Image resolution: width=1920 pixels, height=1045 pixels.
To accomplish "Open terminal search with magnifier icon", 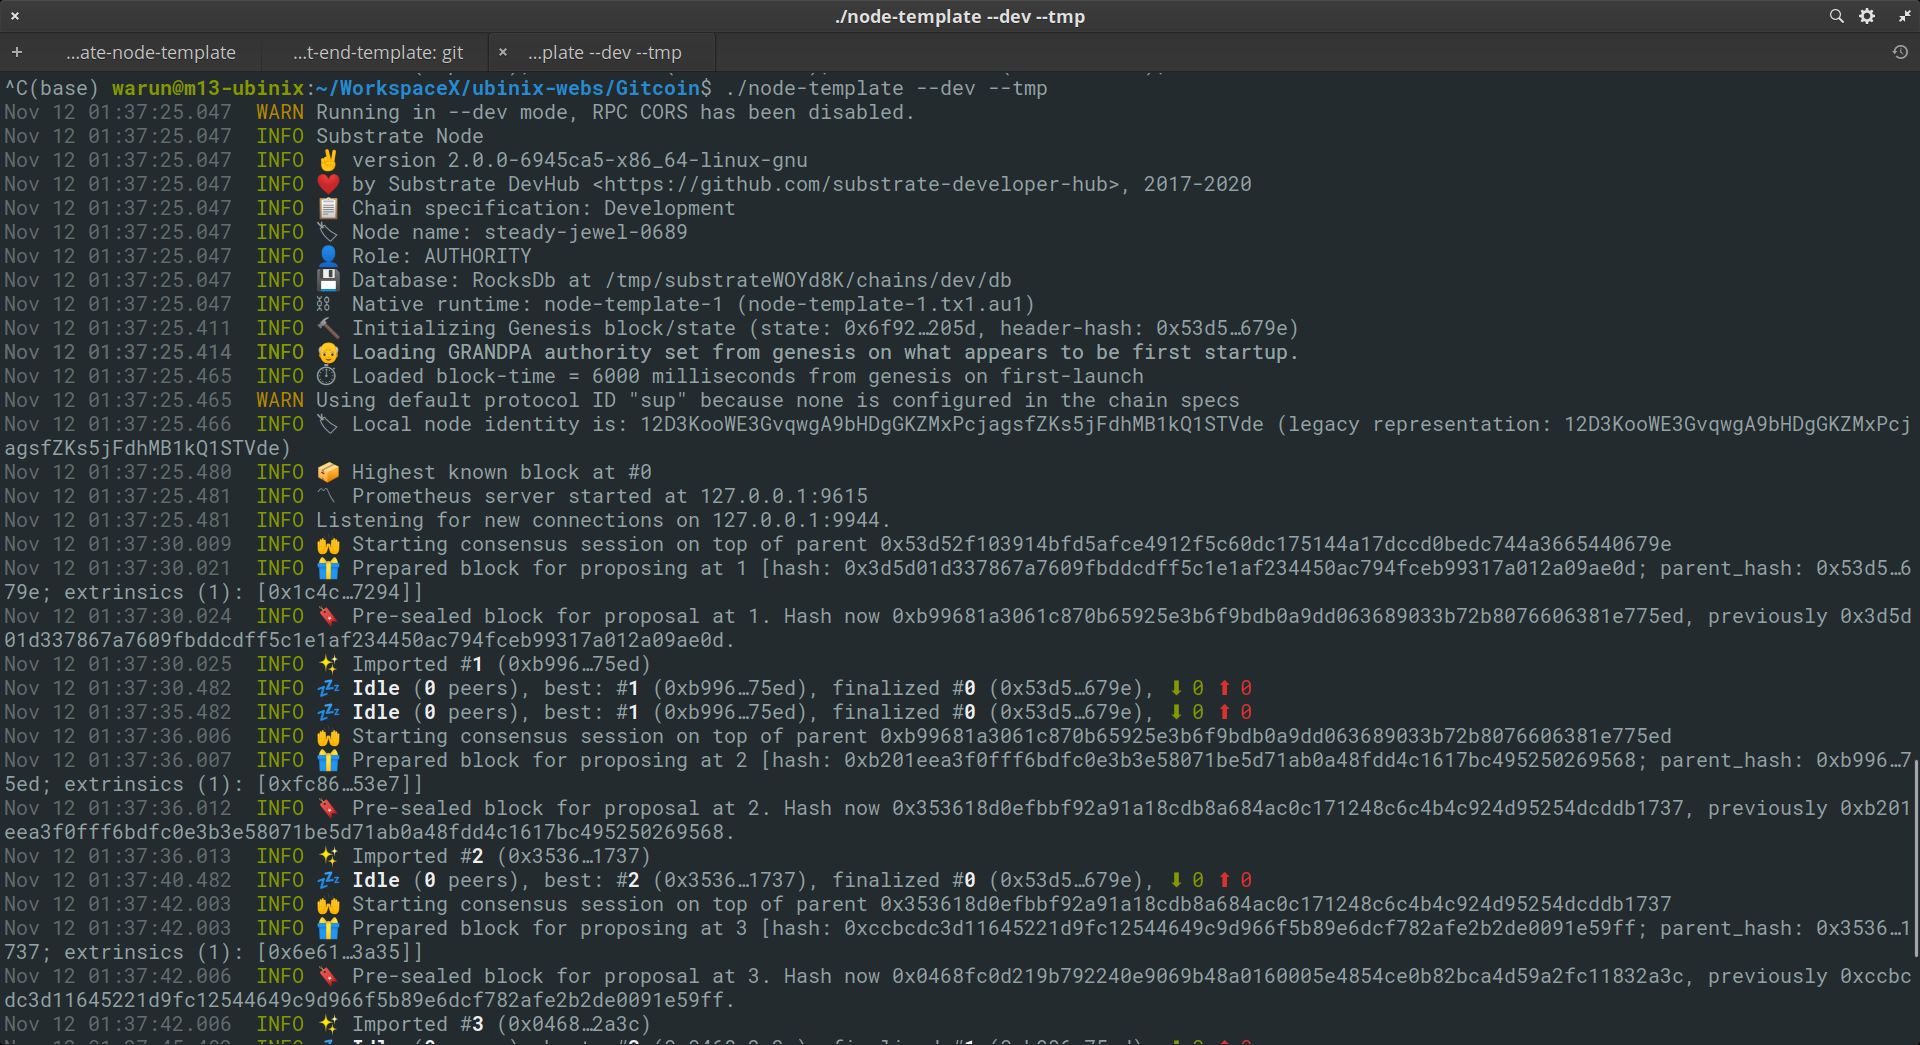I will tap(1836, 16).
